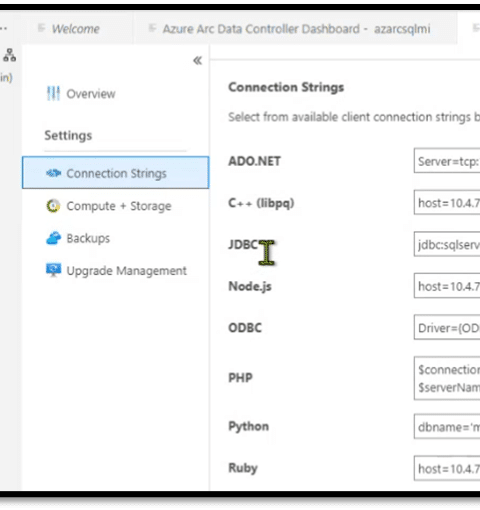Image resolution: width=480 pixels, height=510 pixels.
Task: Click the Settings section header
Action: [68, 135]
